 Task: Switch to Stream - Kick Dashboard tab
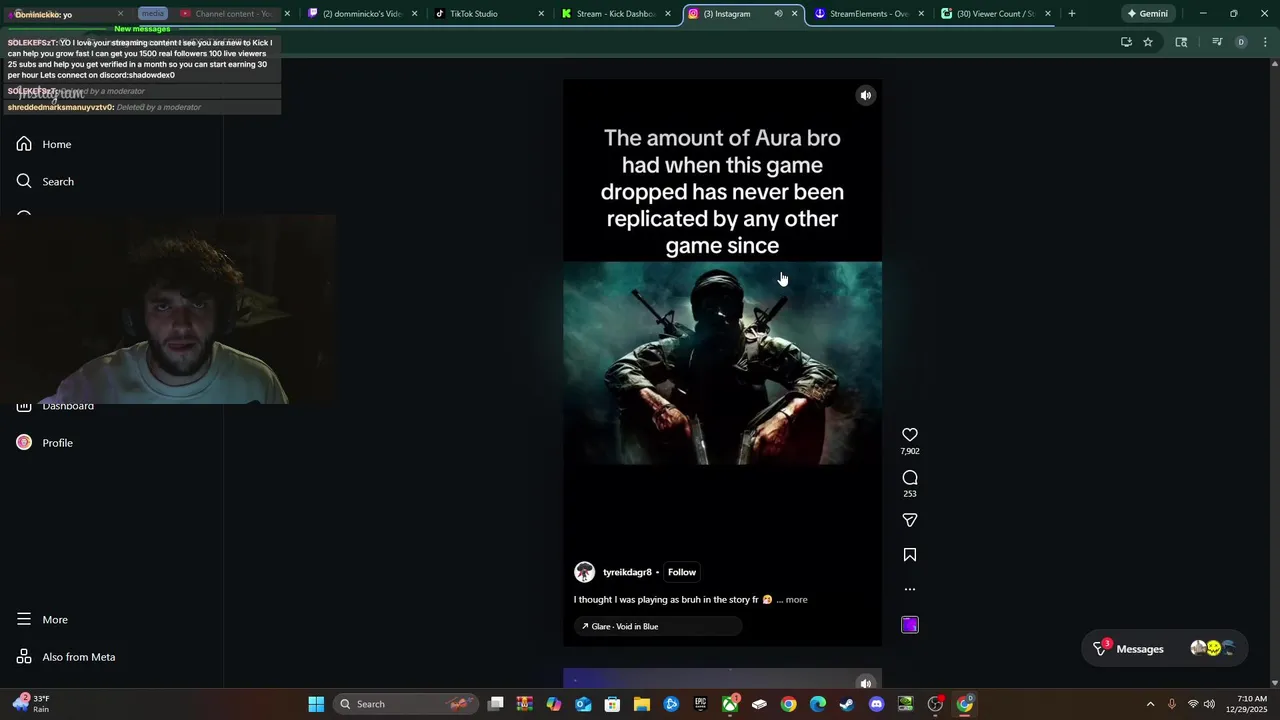click(x=617, y=14)
